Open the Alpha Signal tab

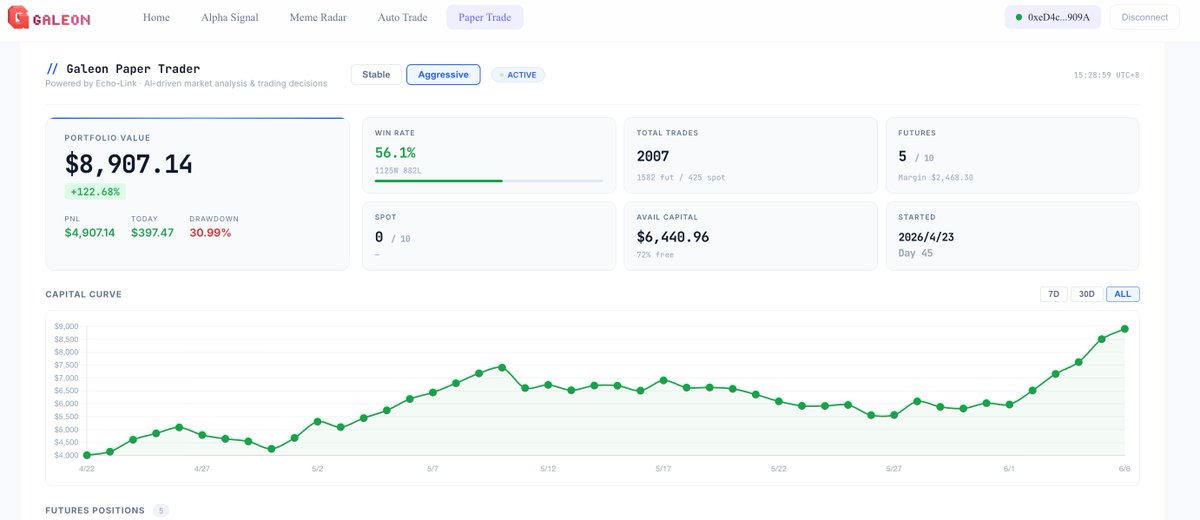229,18
